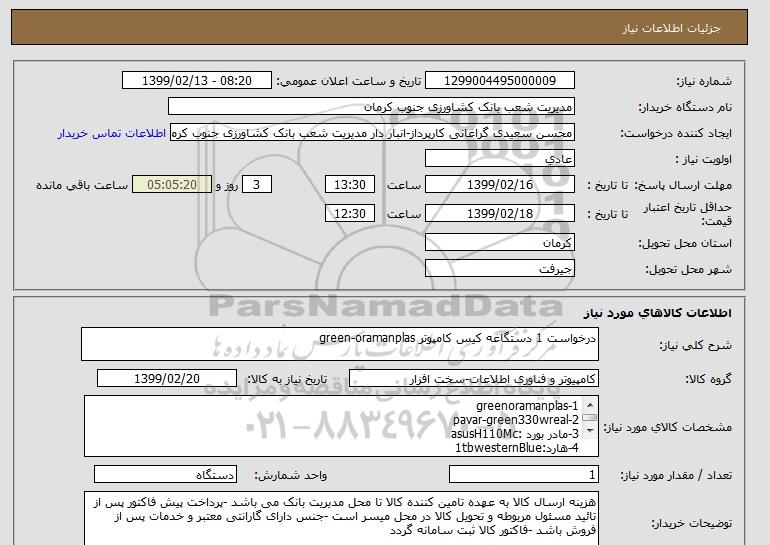The width and height of the screenshot is (770, 545).
Task: Select motherboard line asusH110Mc
Action: 515,434
